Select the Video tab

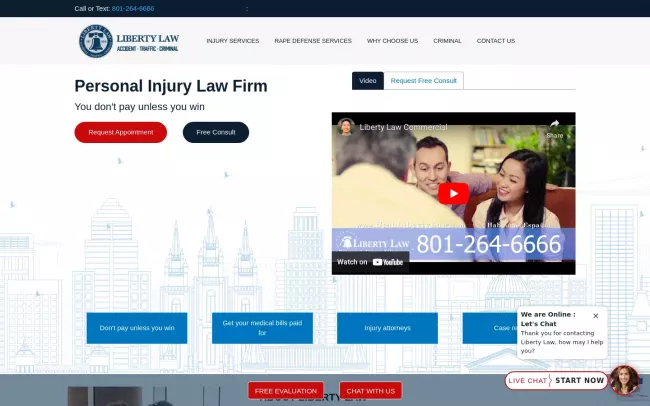pyautogui.click(x=367, y=81)
